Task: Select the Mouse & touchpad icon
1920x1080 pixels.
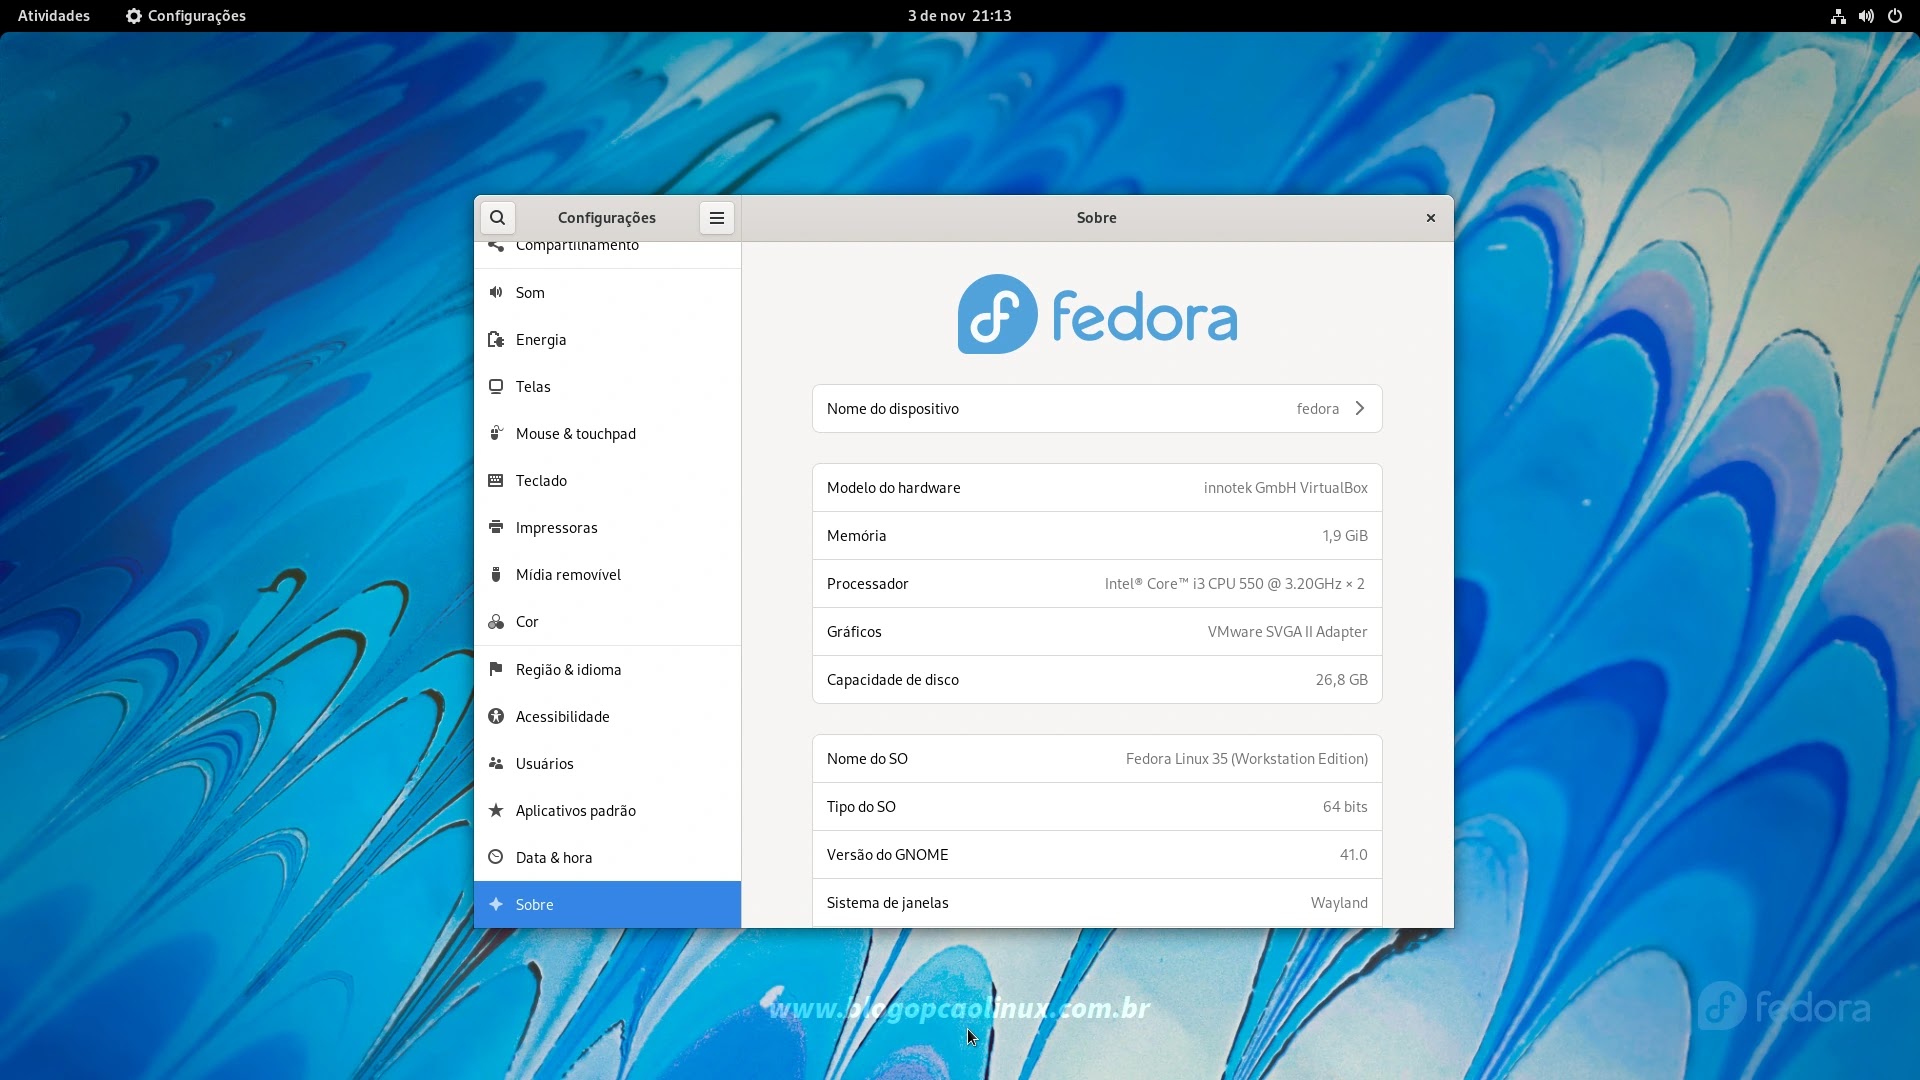Action: click(497, 433)
